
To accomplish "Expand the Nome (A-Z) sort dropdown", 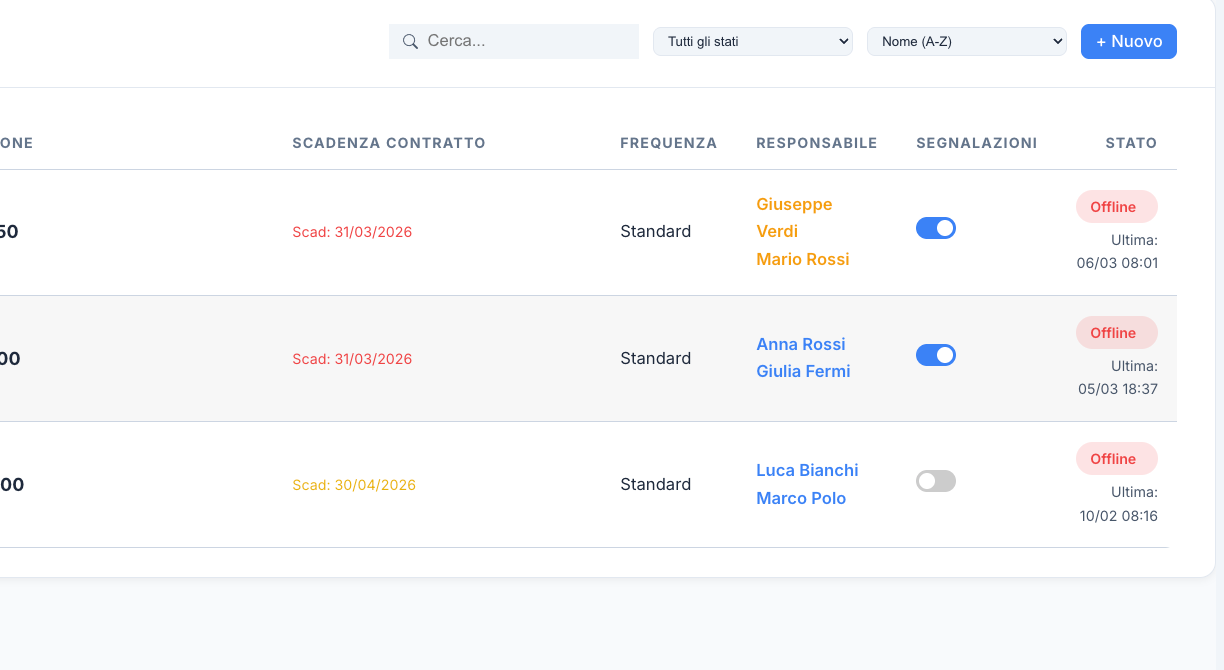I will click(966, 42).
